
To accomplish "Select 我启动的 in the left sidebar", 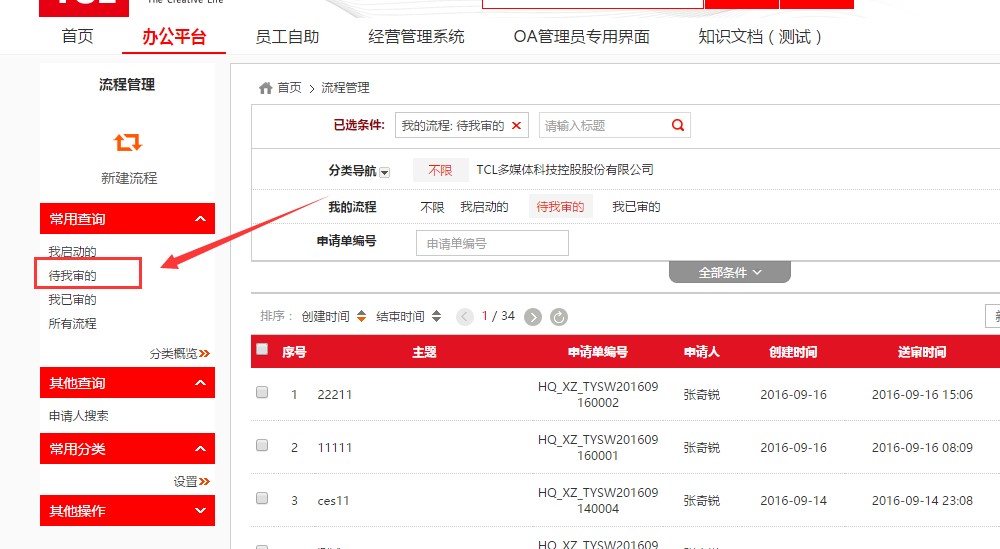I will pos(73,252).
